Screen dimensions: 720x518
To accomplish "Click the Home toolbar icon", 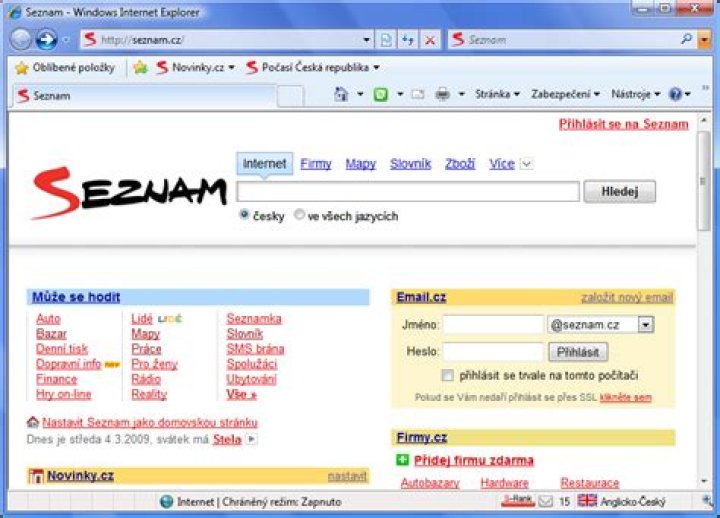I will pyautogui.click(x=341, y=94).
